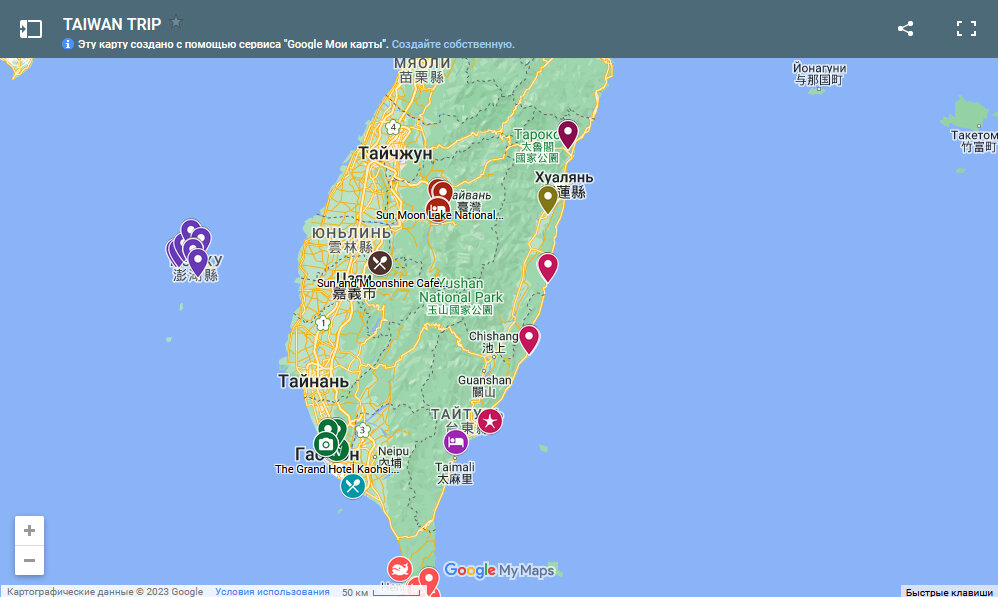
Task: Select the olive pin near Hualien
Action: [x=548, y=200]
